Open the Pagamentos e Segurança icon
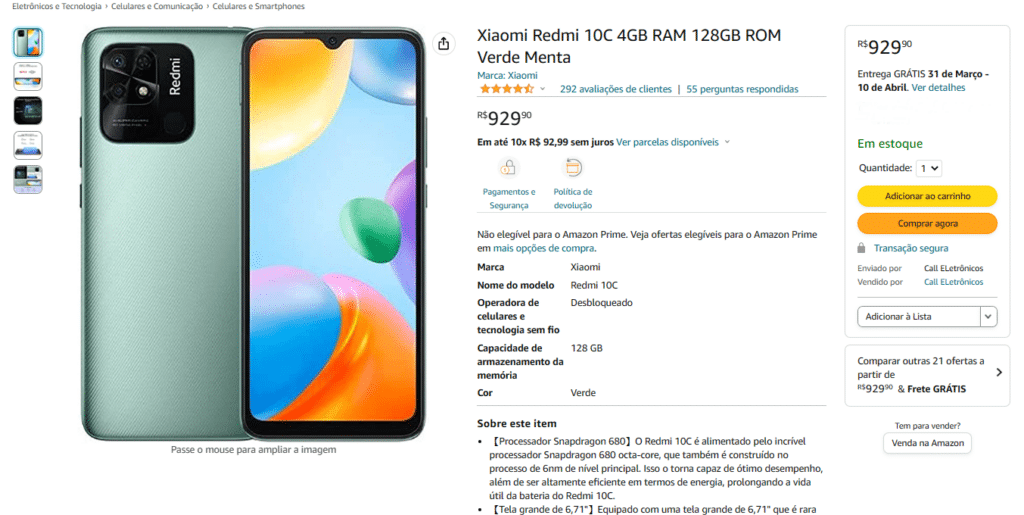Viewport: 1024px width, 515px height. coord(508,168)
